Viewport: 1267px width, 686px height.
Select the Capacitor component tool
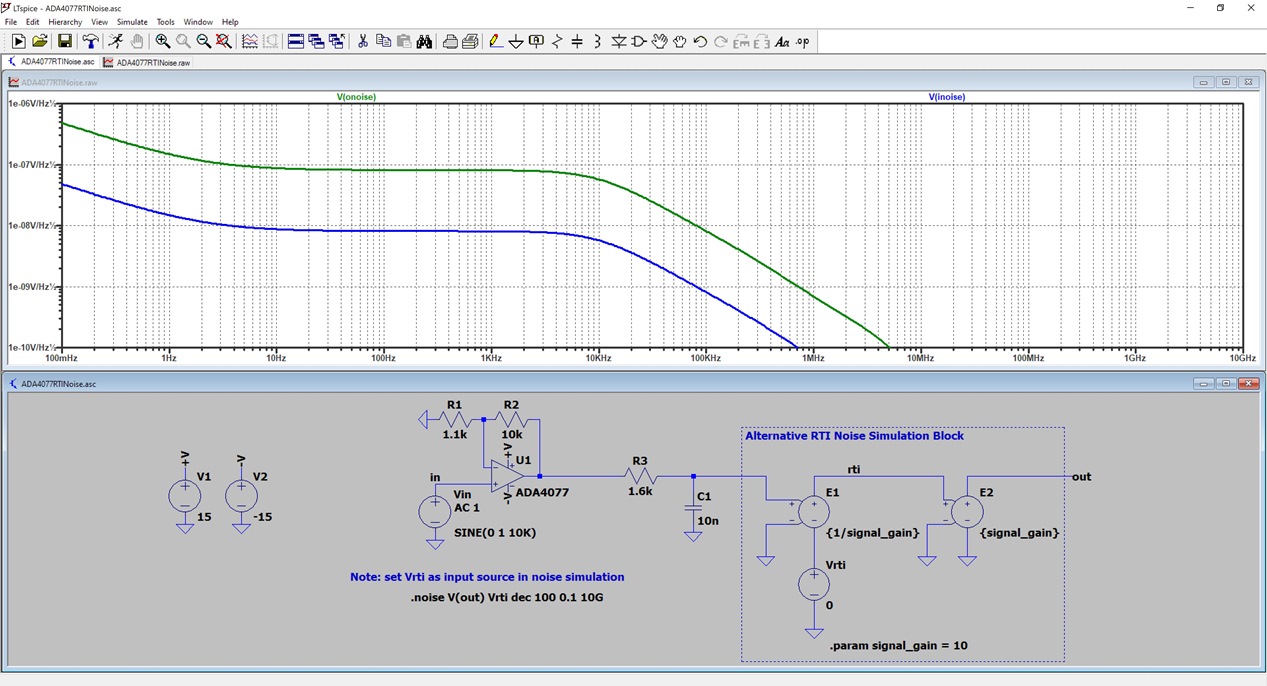tap(577, 41)
